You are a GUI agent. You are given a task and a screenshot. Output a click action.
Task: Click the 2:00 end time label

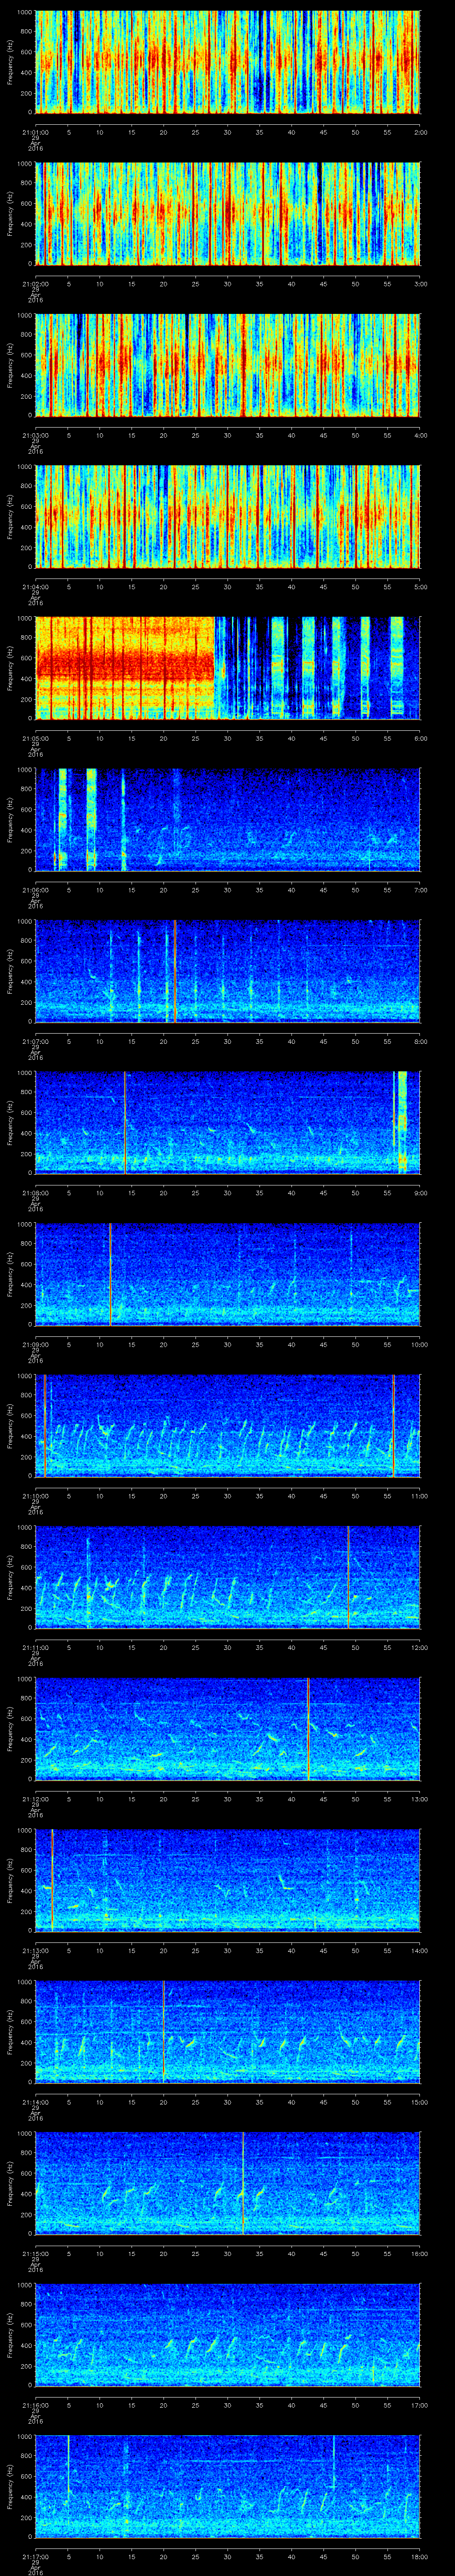pos(420,132)
